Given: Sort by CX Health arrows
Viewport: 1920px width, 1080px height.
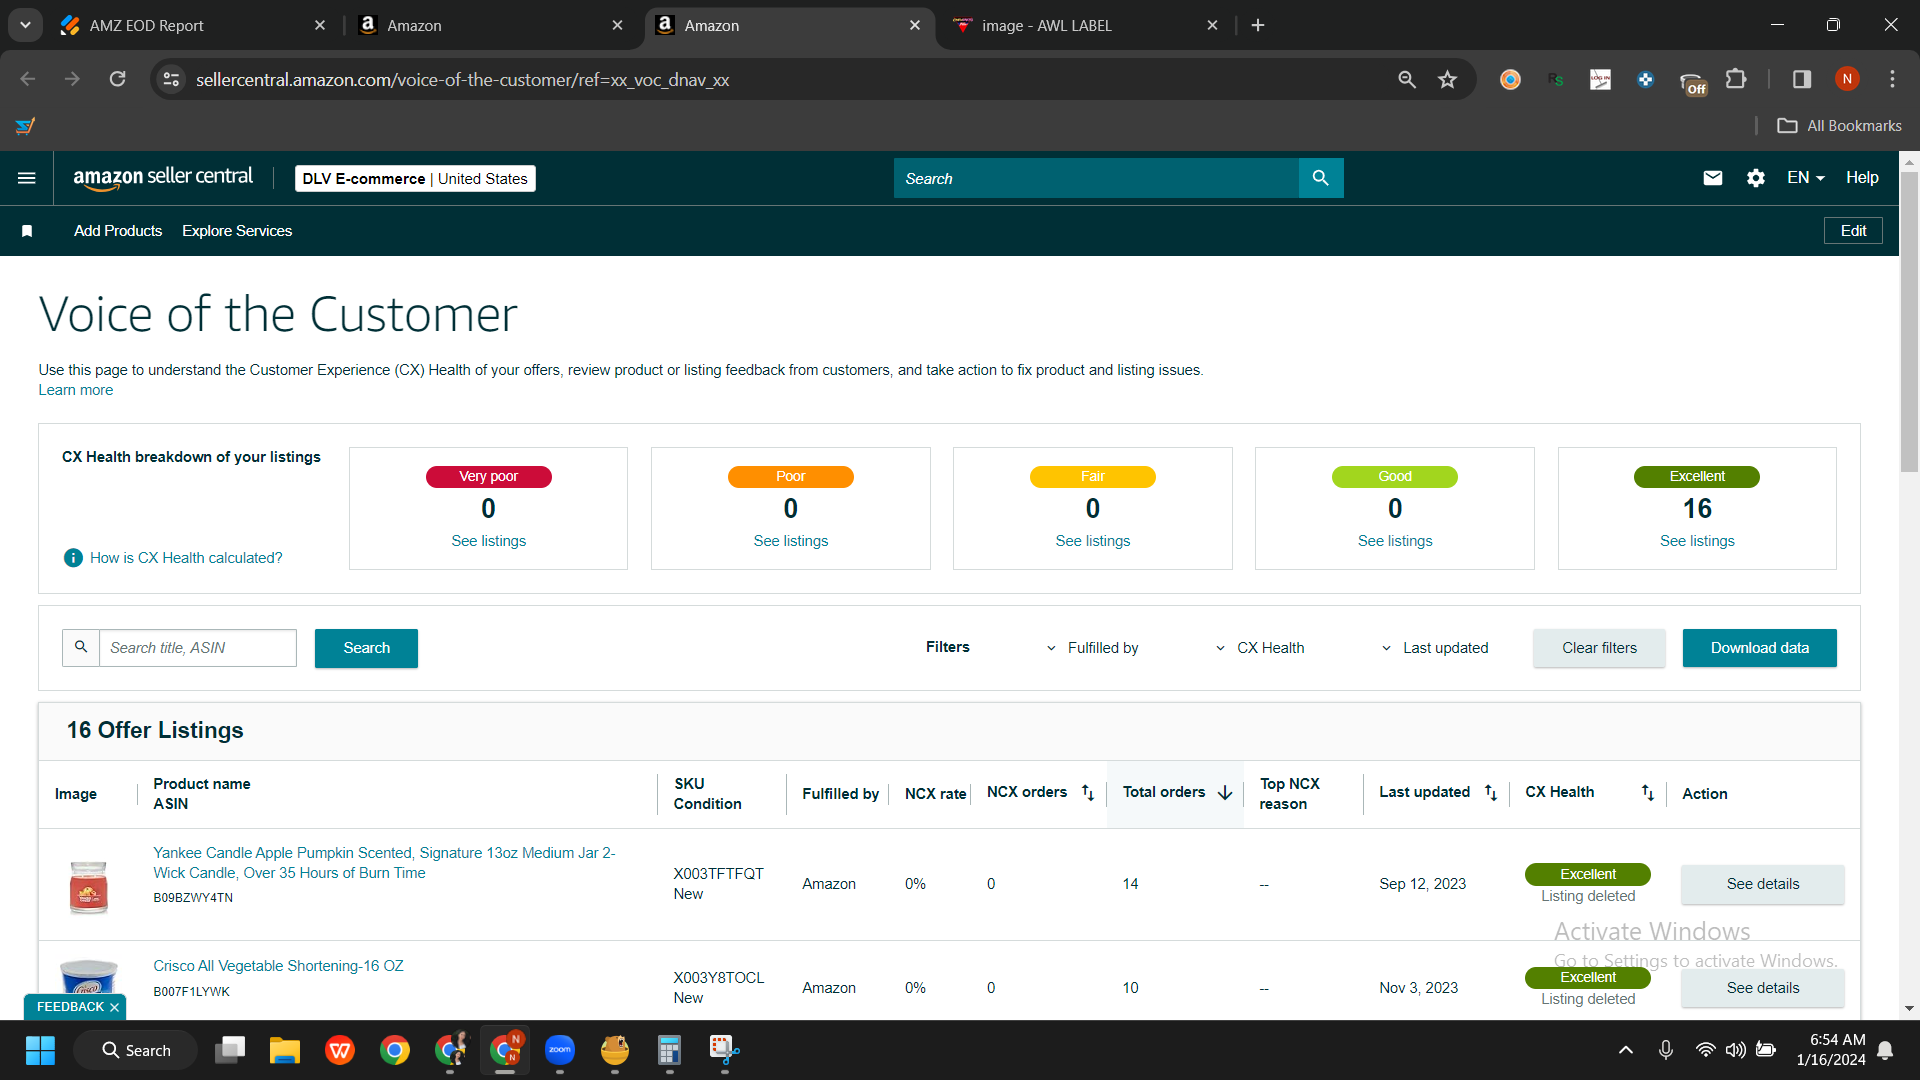Looking at the screenshot, I should (x=1648, y=793).
